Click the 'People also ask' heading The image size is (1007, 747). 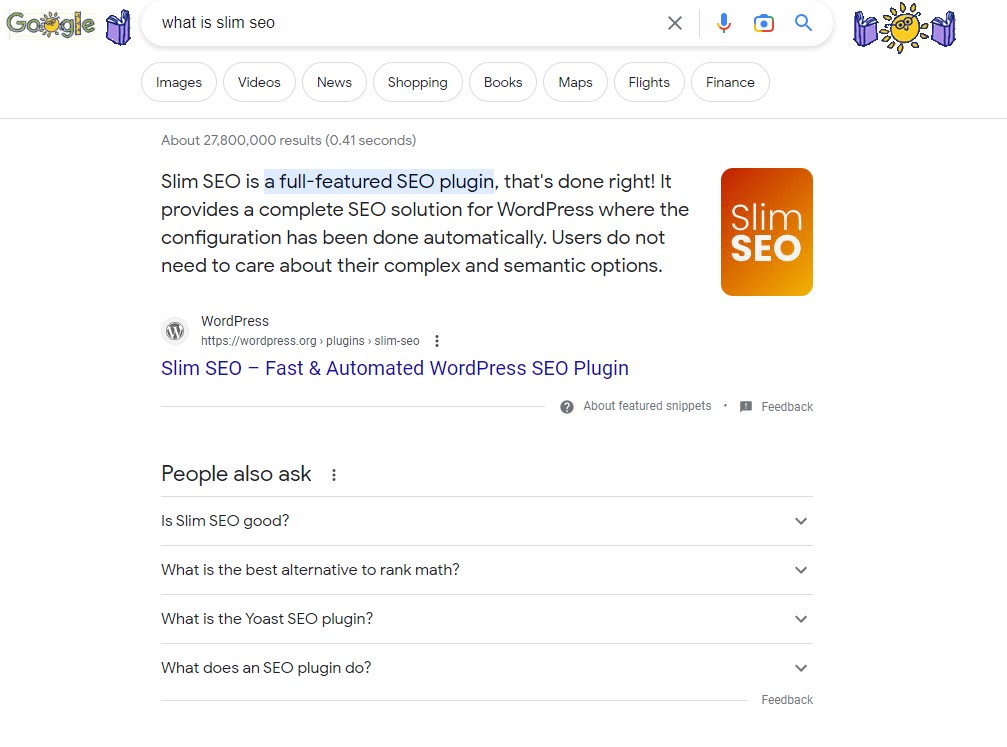(236, 474)
